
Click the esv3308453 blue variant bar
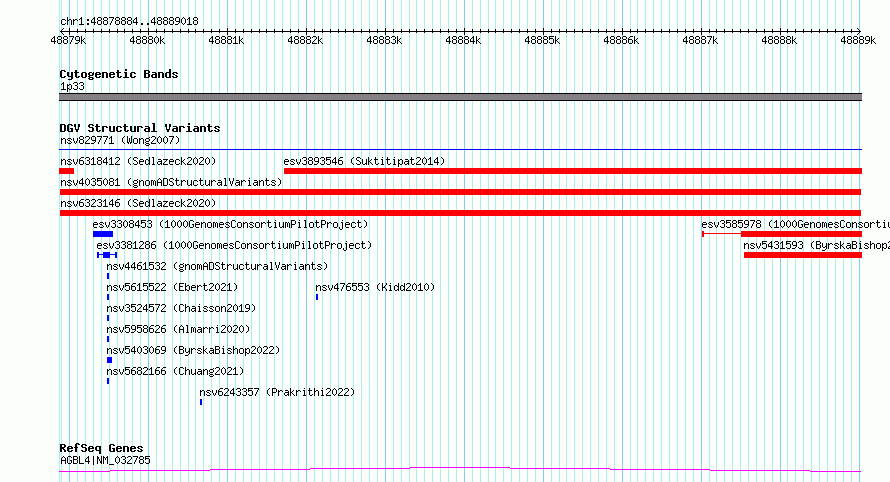(x=103, y=234)
